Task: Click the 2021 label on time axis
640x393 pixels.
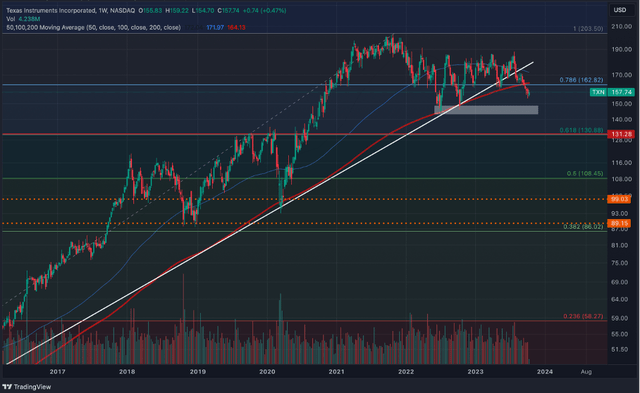Action: (x=336, y=372)
